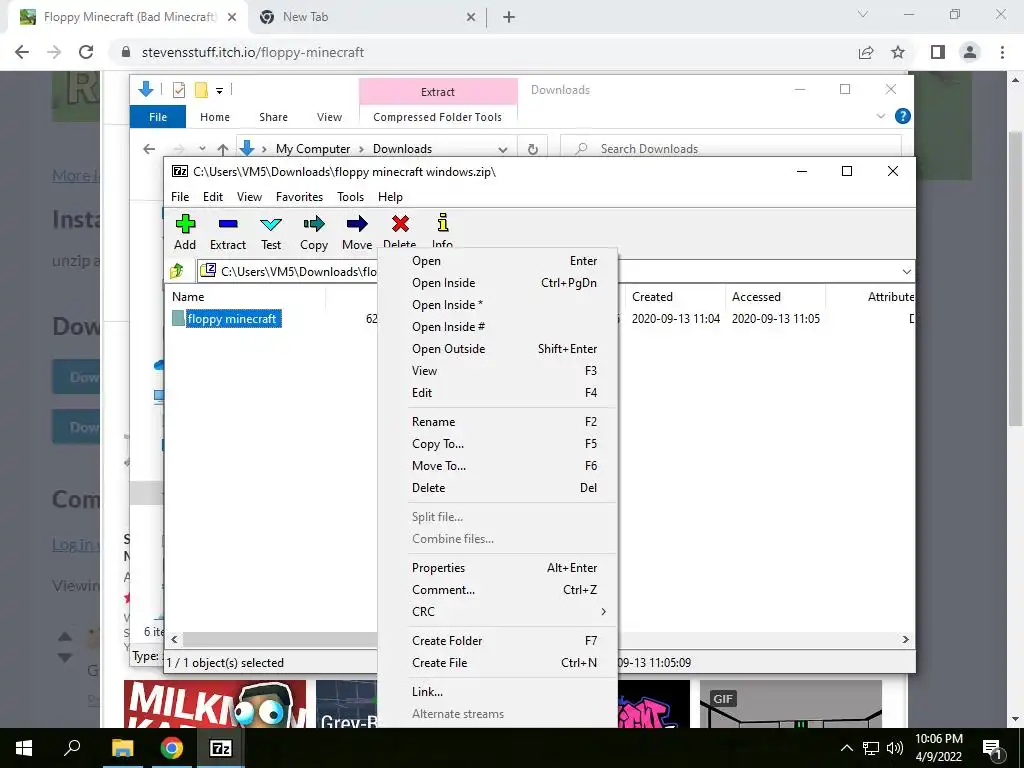Open File Explorer from the taskbar
The height and width of the screenshot is (768, 1024).
[x=122, y=748]
